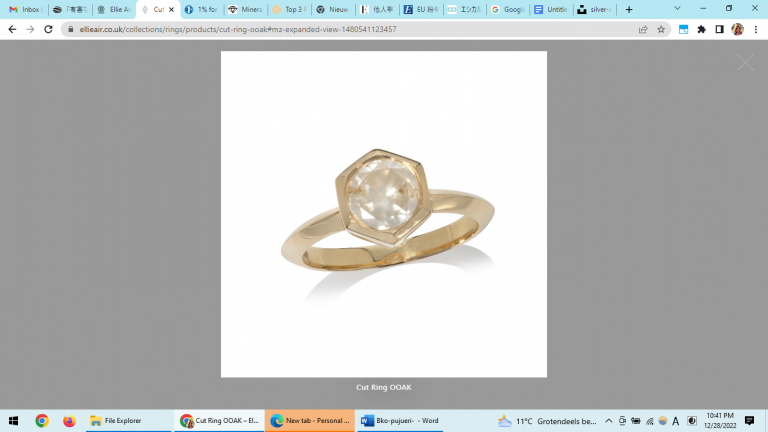The height and width of the screenshot is (432, 768).
Task: Open the Chrome profile avatar
Action: pyautogui.click(x=737, y=29)
